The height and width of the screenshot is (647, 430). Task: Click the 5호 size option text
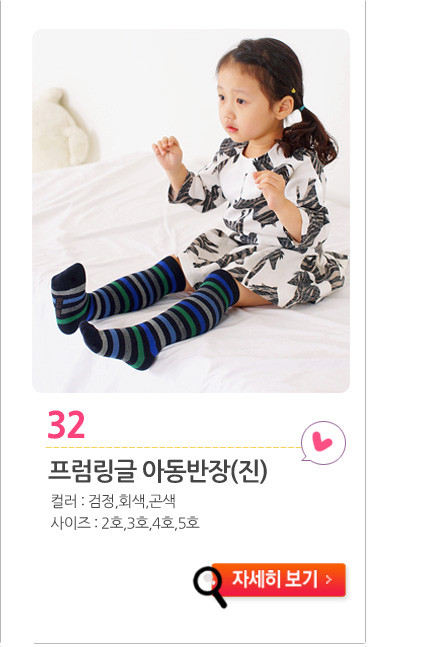tap(189, 523)
